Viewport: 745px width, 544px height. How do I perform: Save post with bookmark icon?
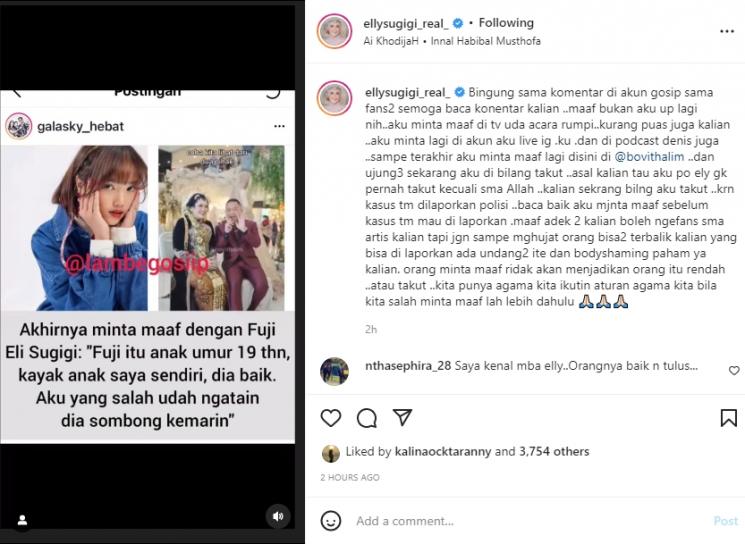coord(728,418)
